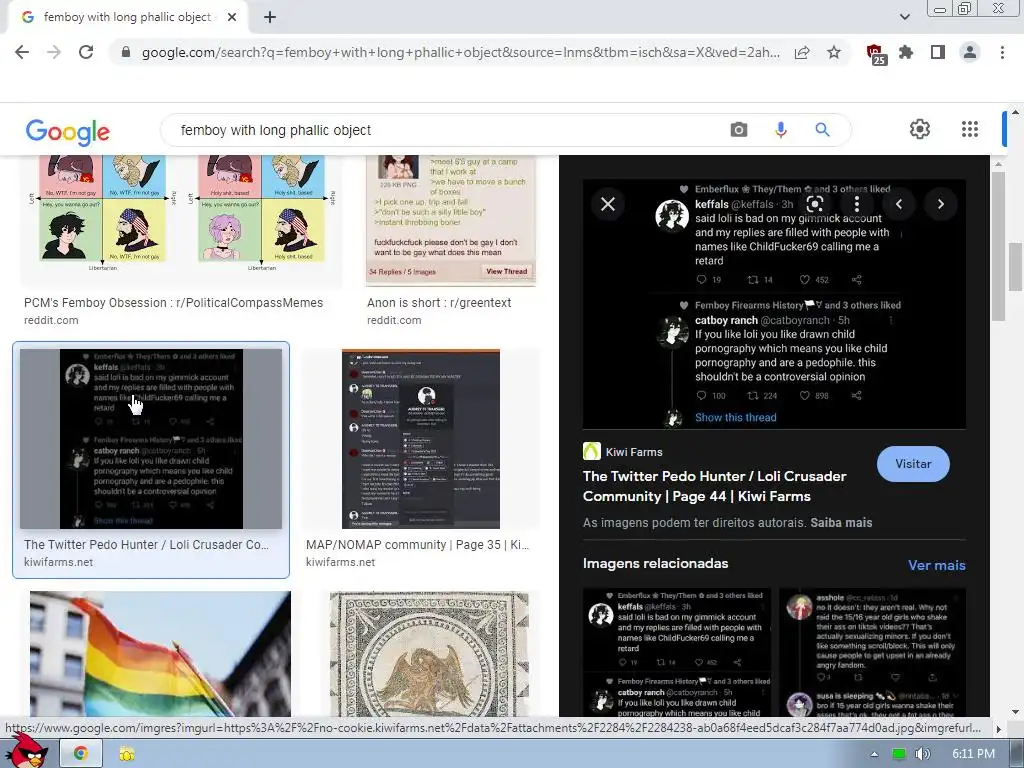Open the preview title link Page 44
1024x768 pixels.
click(x=714, y=486)
